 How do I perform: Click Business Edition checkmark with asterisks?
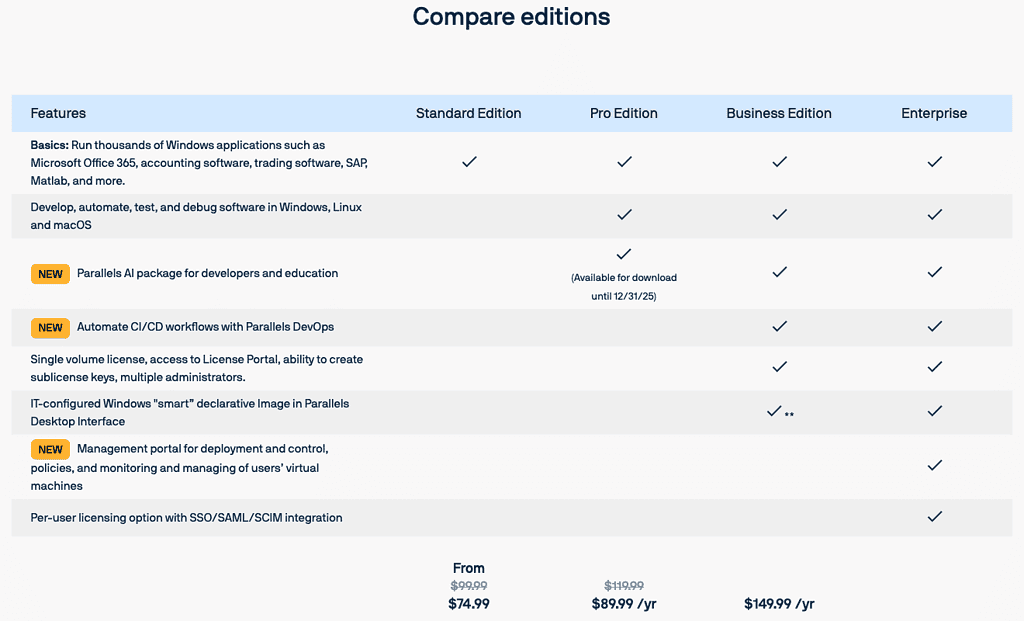(x=774, y=411)
